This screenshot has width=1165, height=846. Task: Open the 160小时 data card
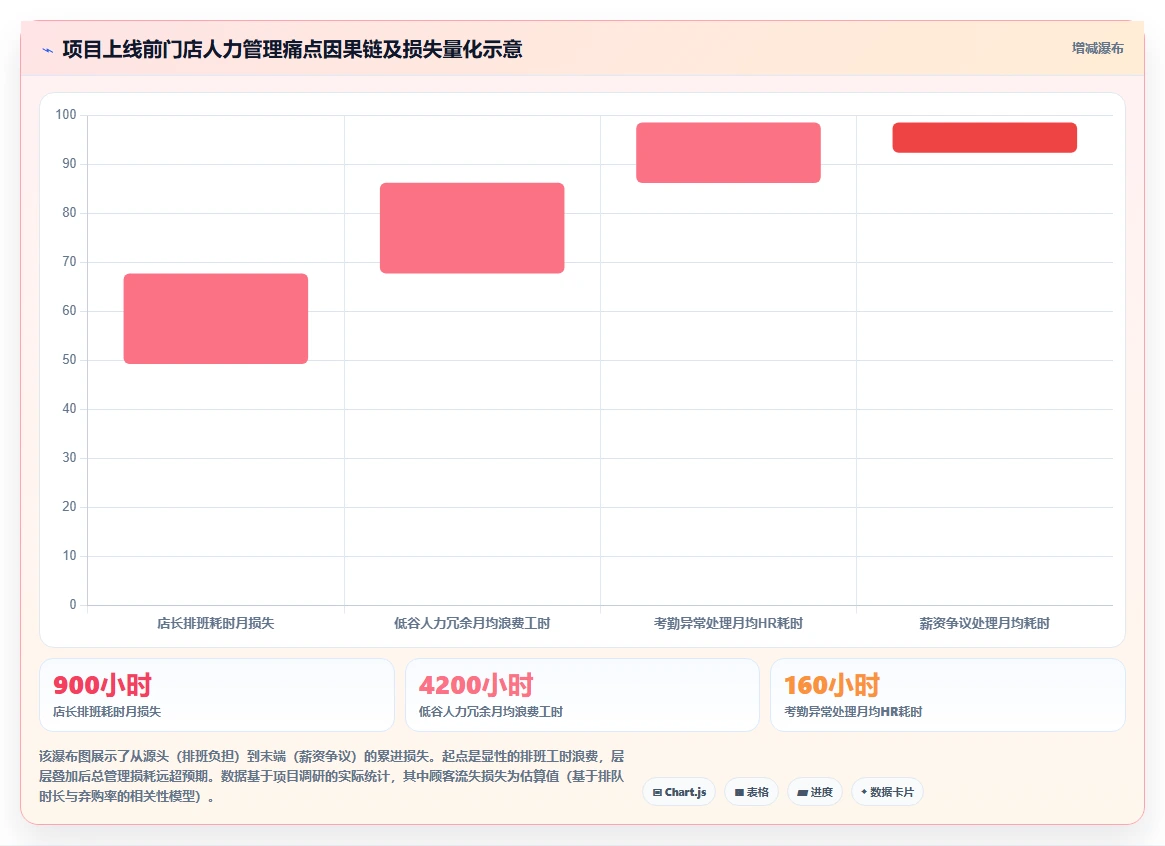[947, 694]
